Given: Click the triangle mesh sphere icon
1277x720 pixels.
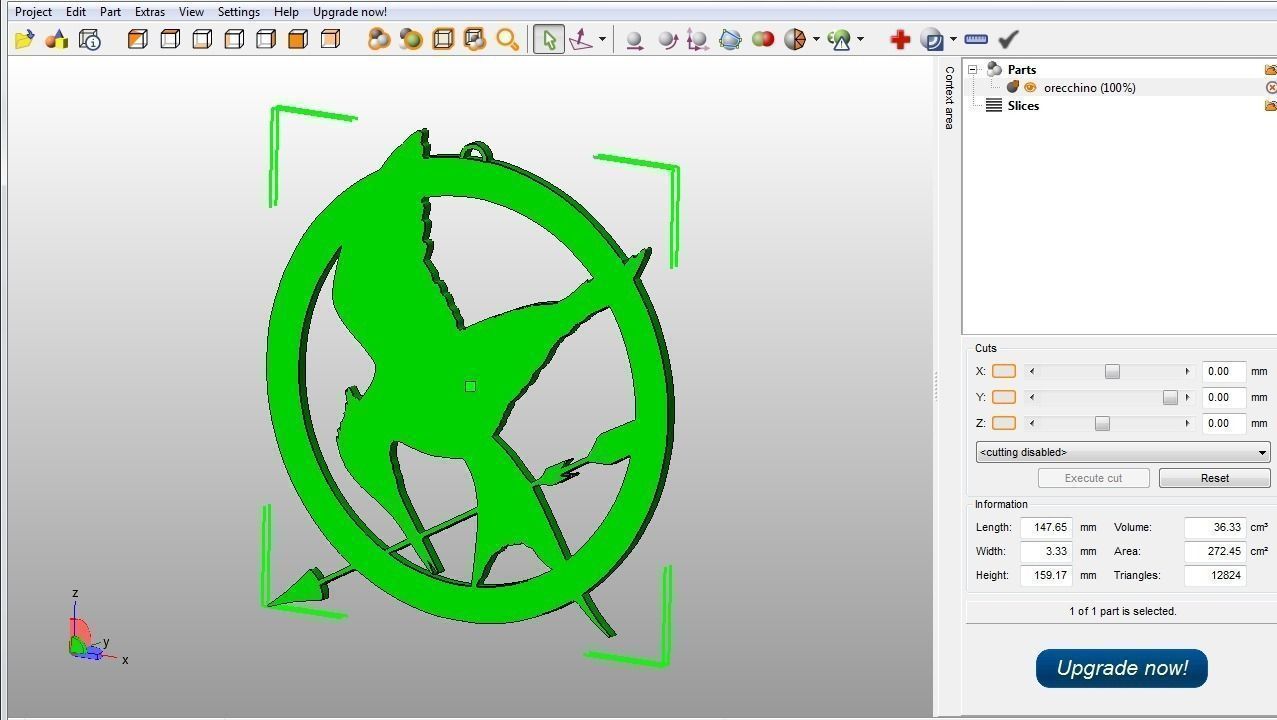Looking at the screenshot, I should [x=795, y=39].
